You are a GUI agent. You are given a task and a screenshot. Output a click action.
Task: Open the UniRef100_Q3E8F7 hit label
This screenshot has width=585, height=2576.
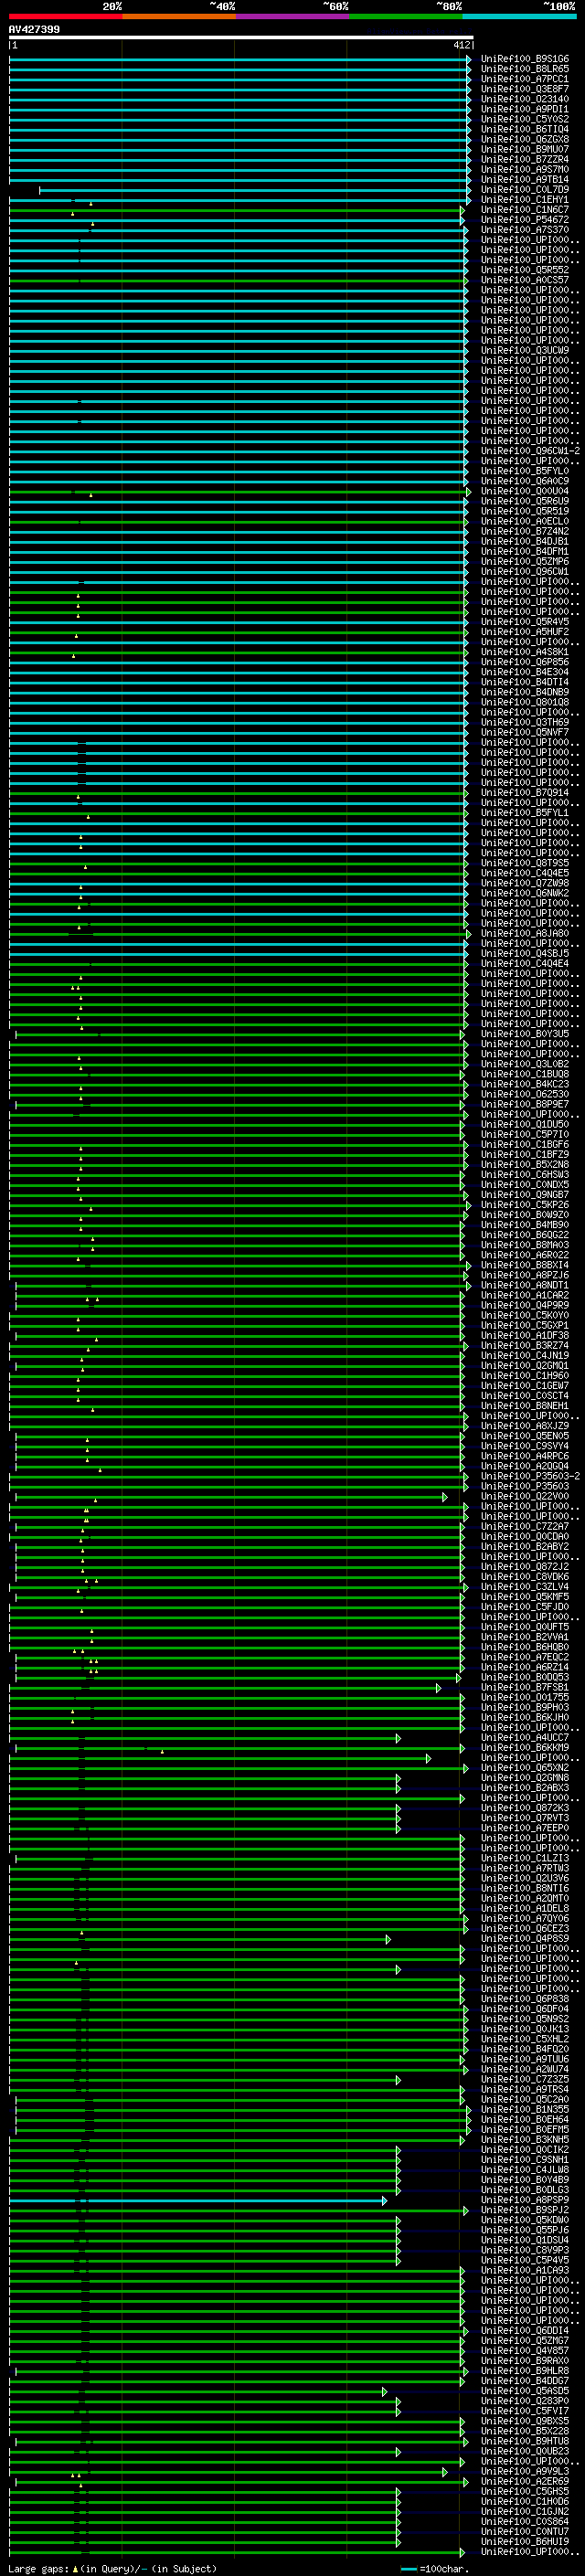[x=525, y=89]
